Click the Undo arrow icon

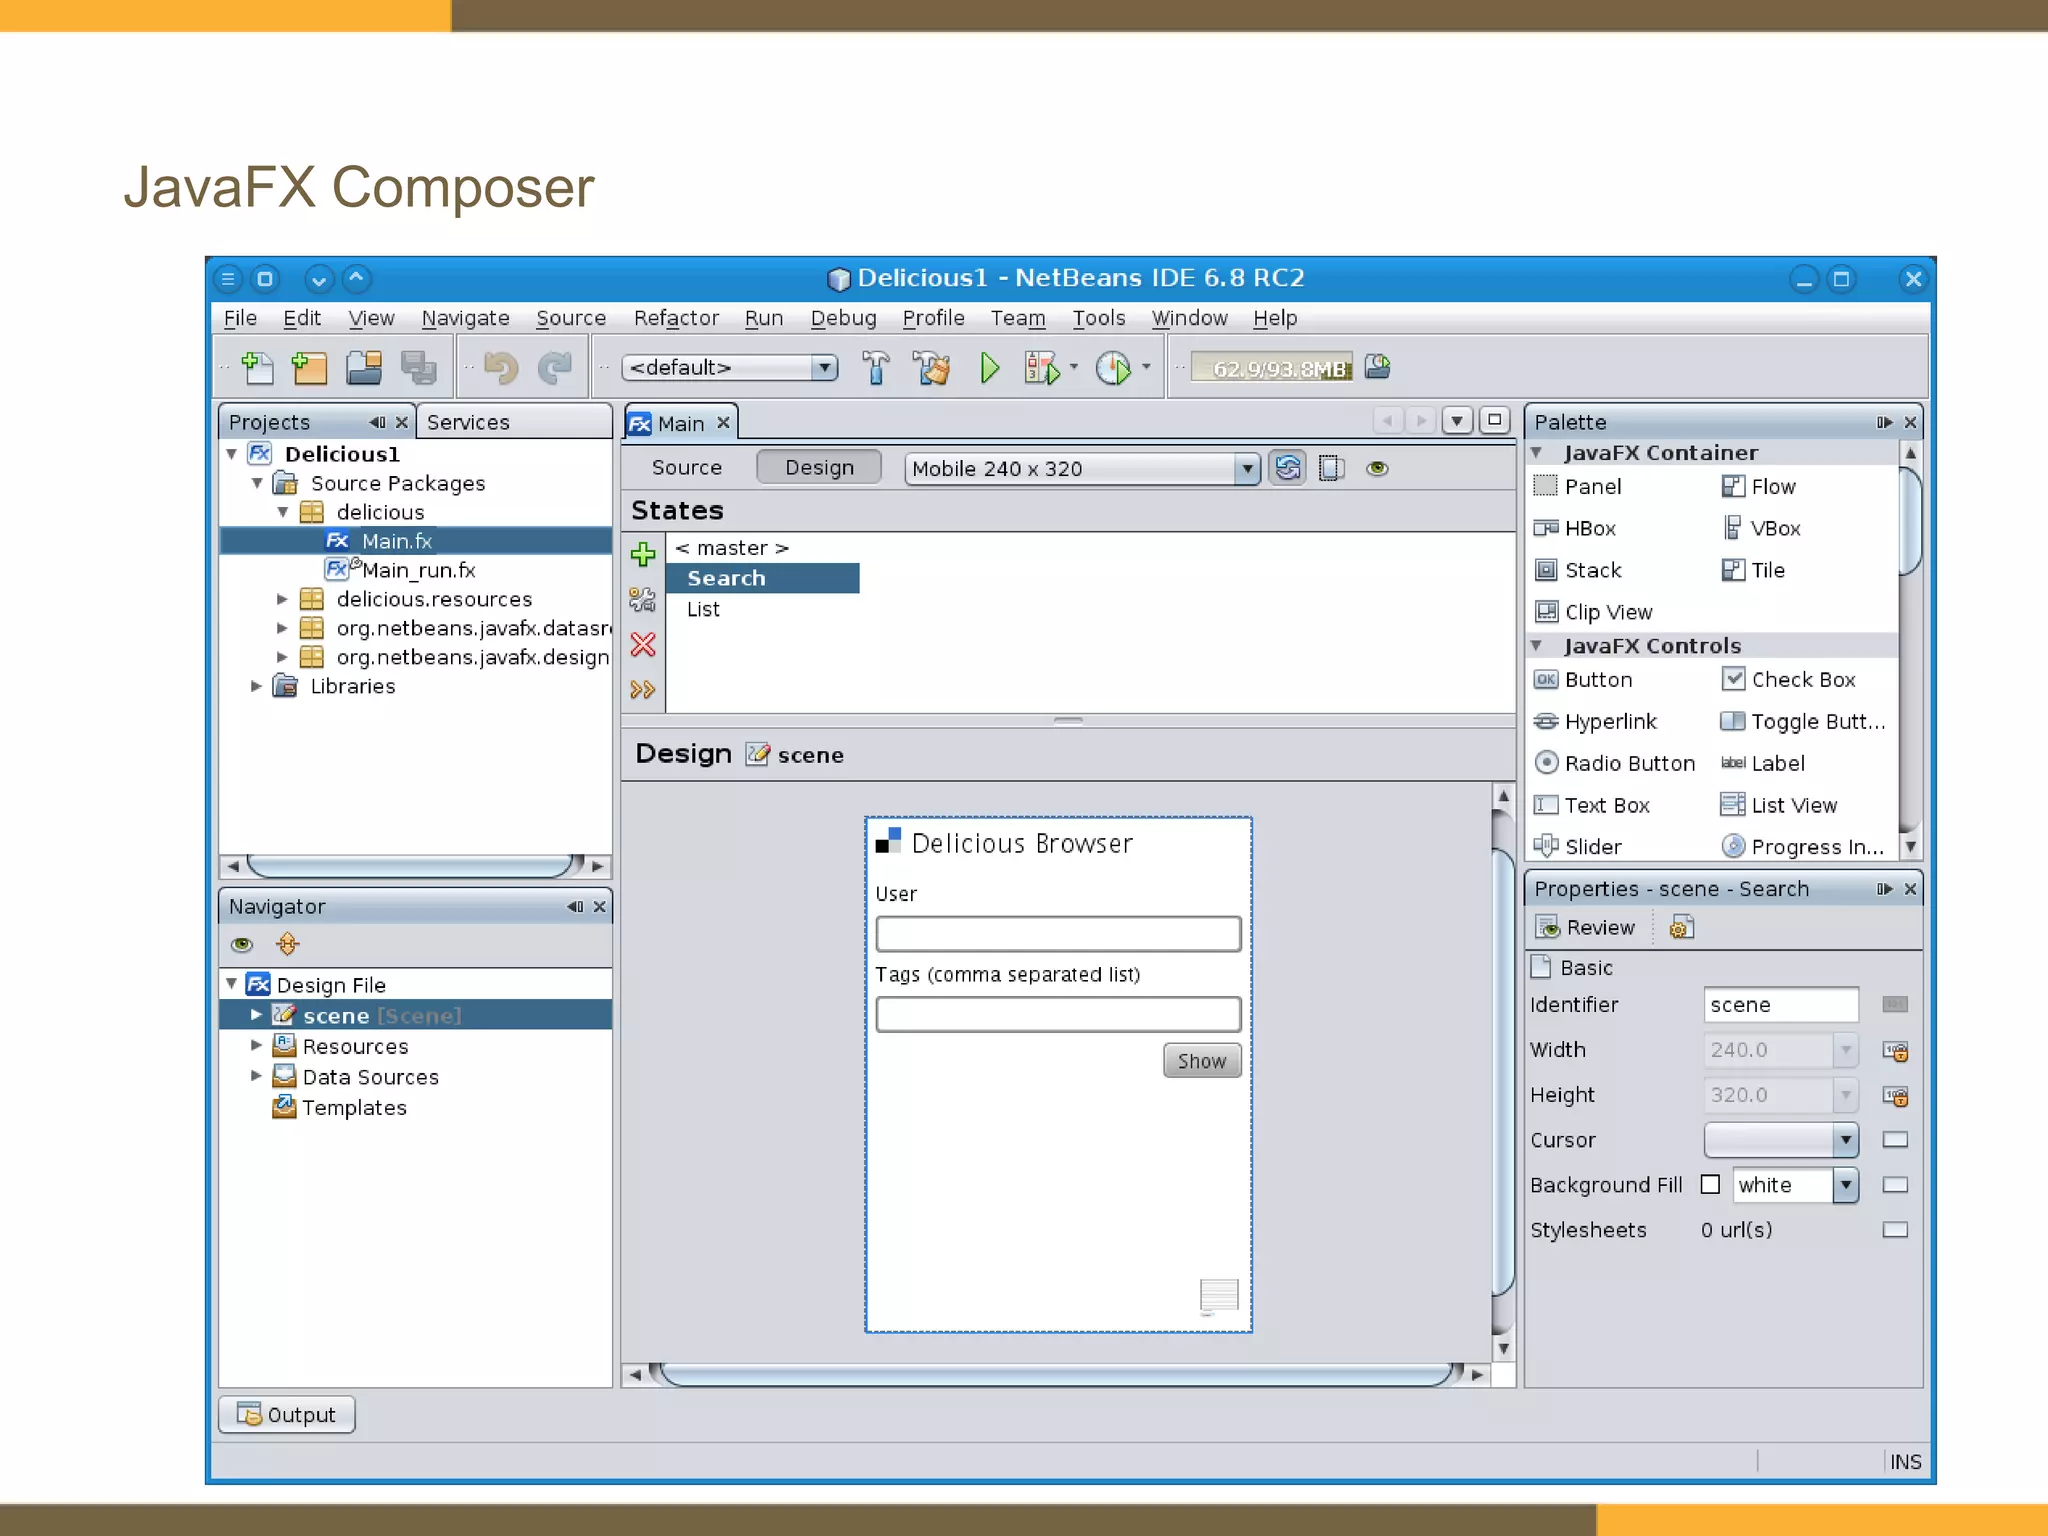coord(501,368)
